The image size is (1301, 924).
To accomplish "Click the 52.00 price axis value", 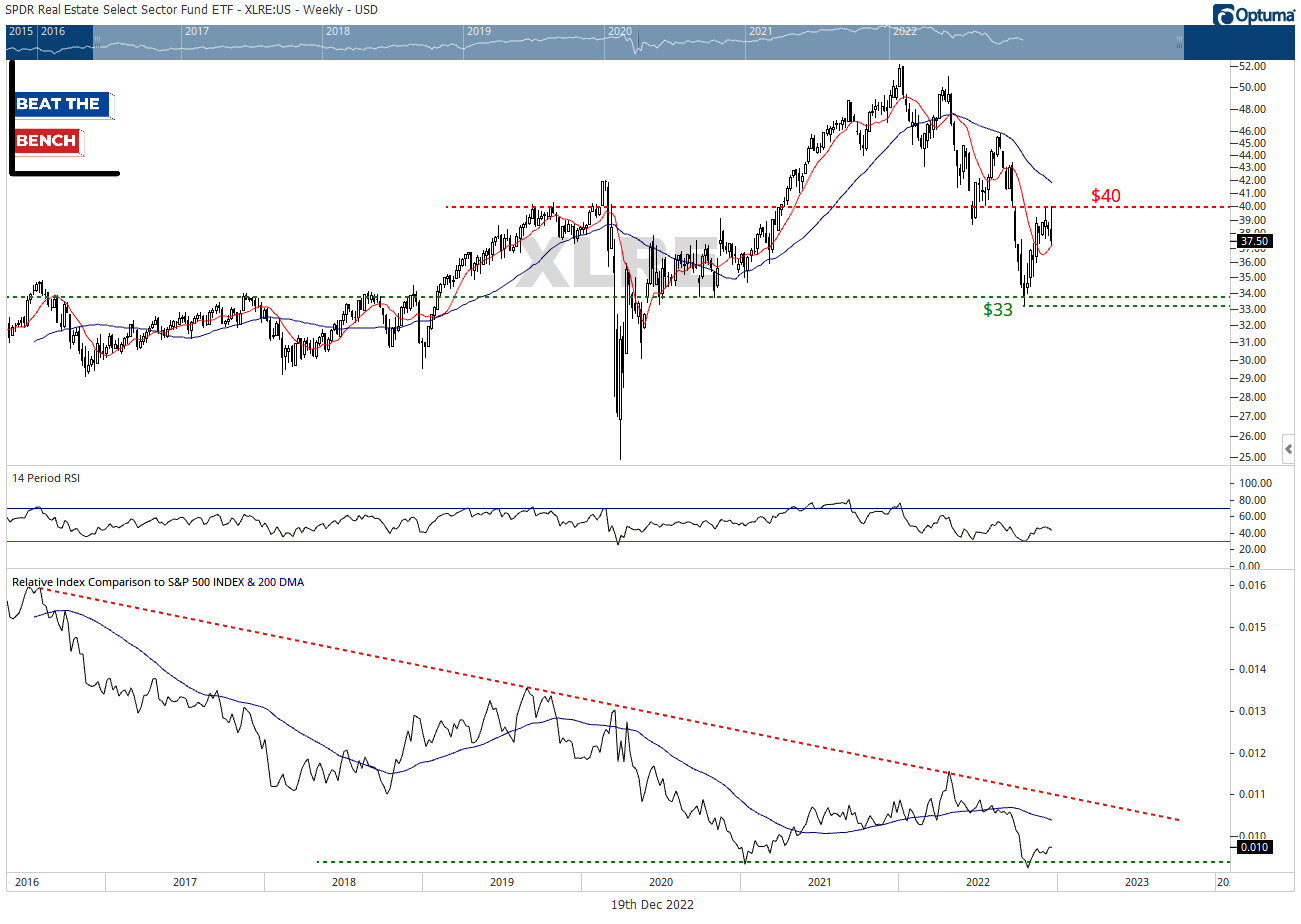I will coord(1254,66).
